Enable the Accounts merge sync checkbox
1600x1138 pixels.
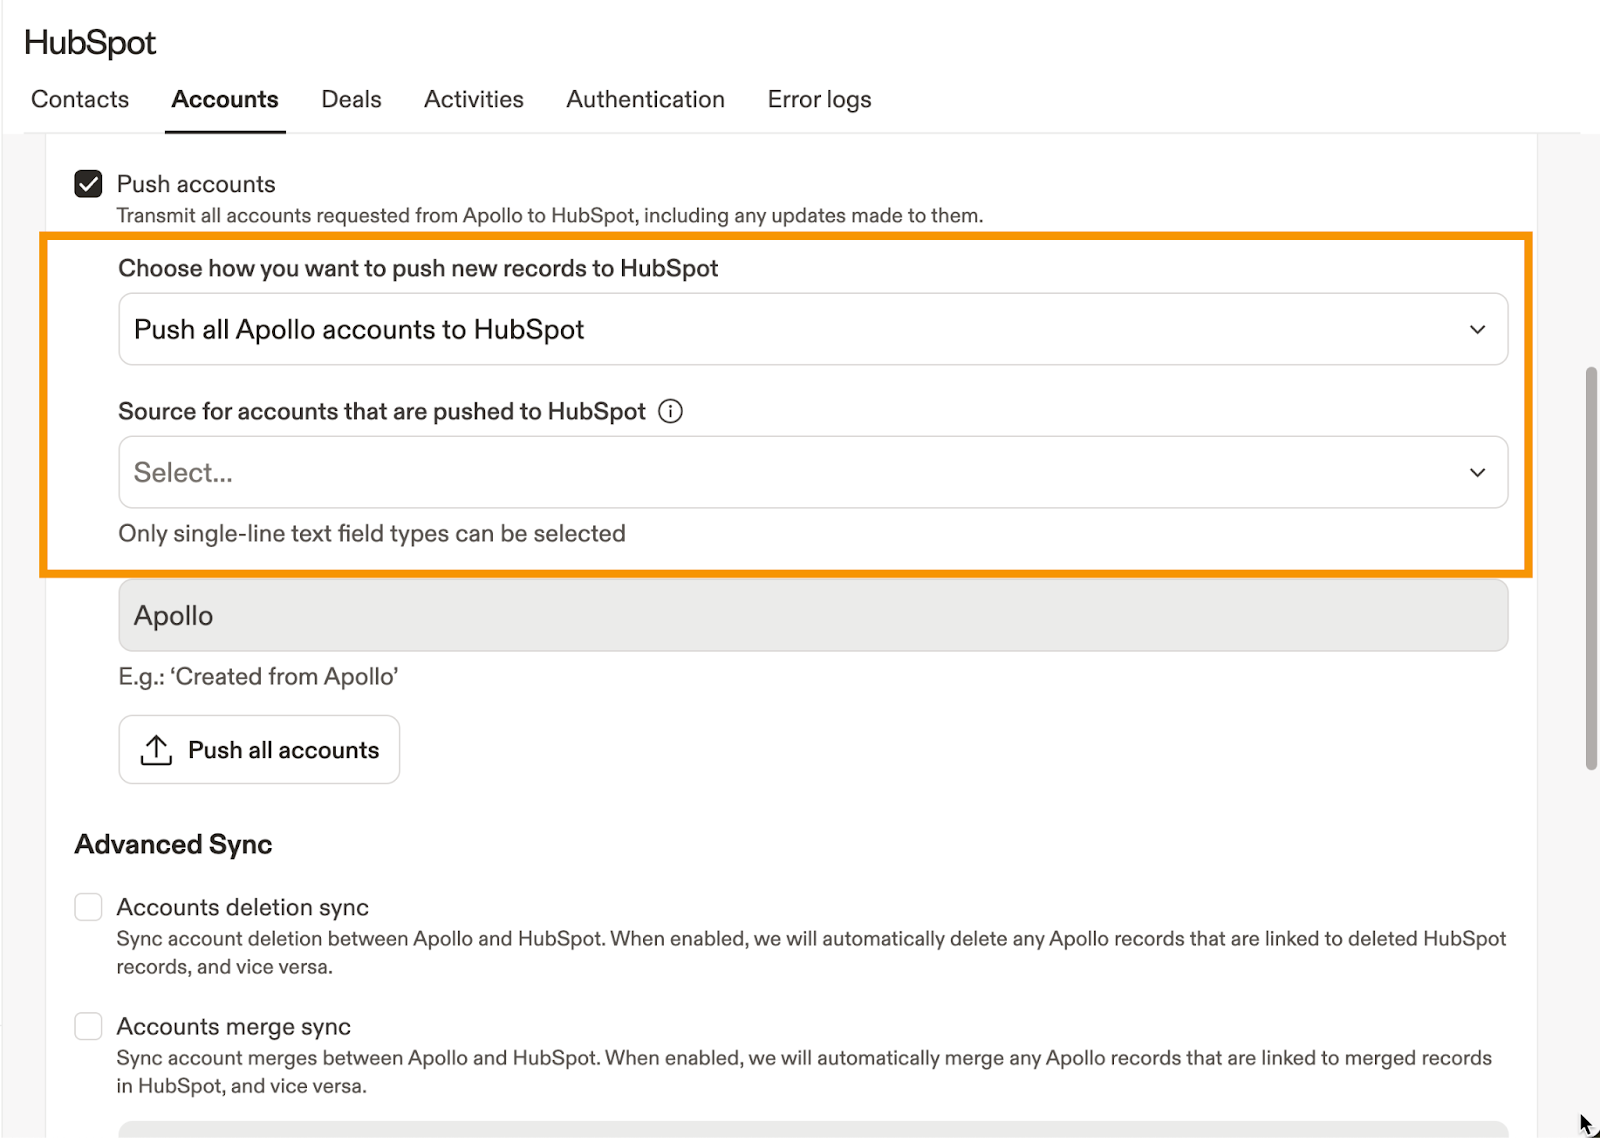pos(88,1026)
